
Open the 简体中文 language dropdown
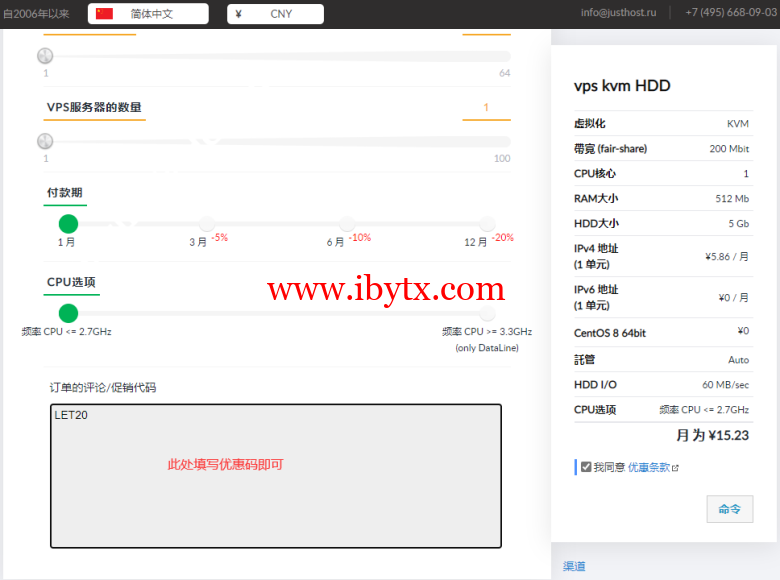(x=149, y=14)
